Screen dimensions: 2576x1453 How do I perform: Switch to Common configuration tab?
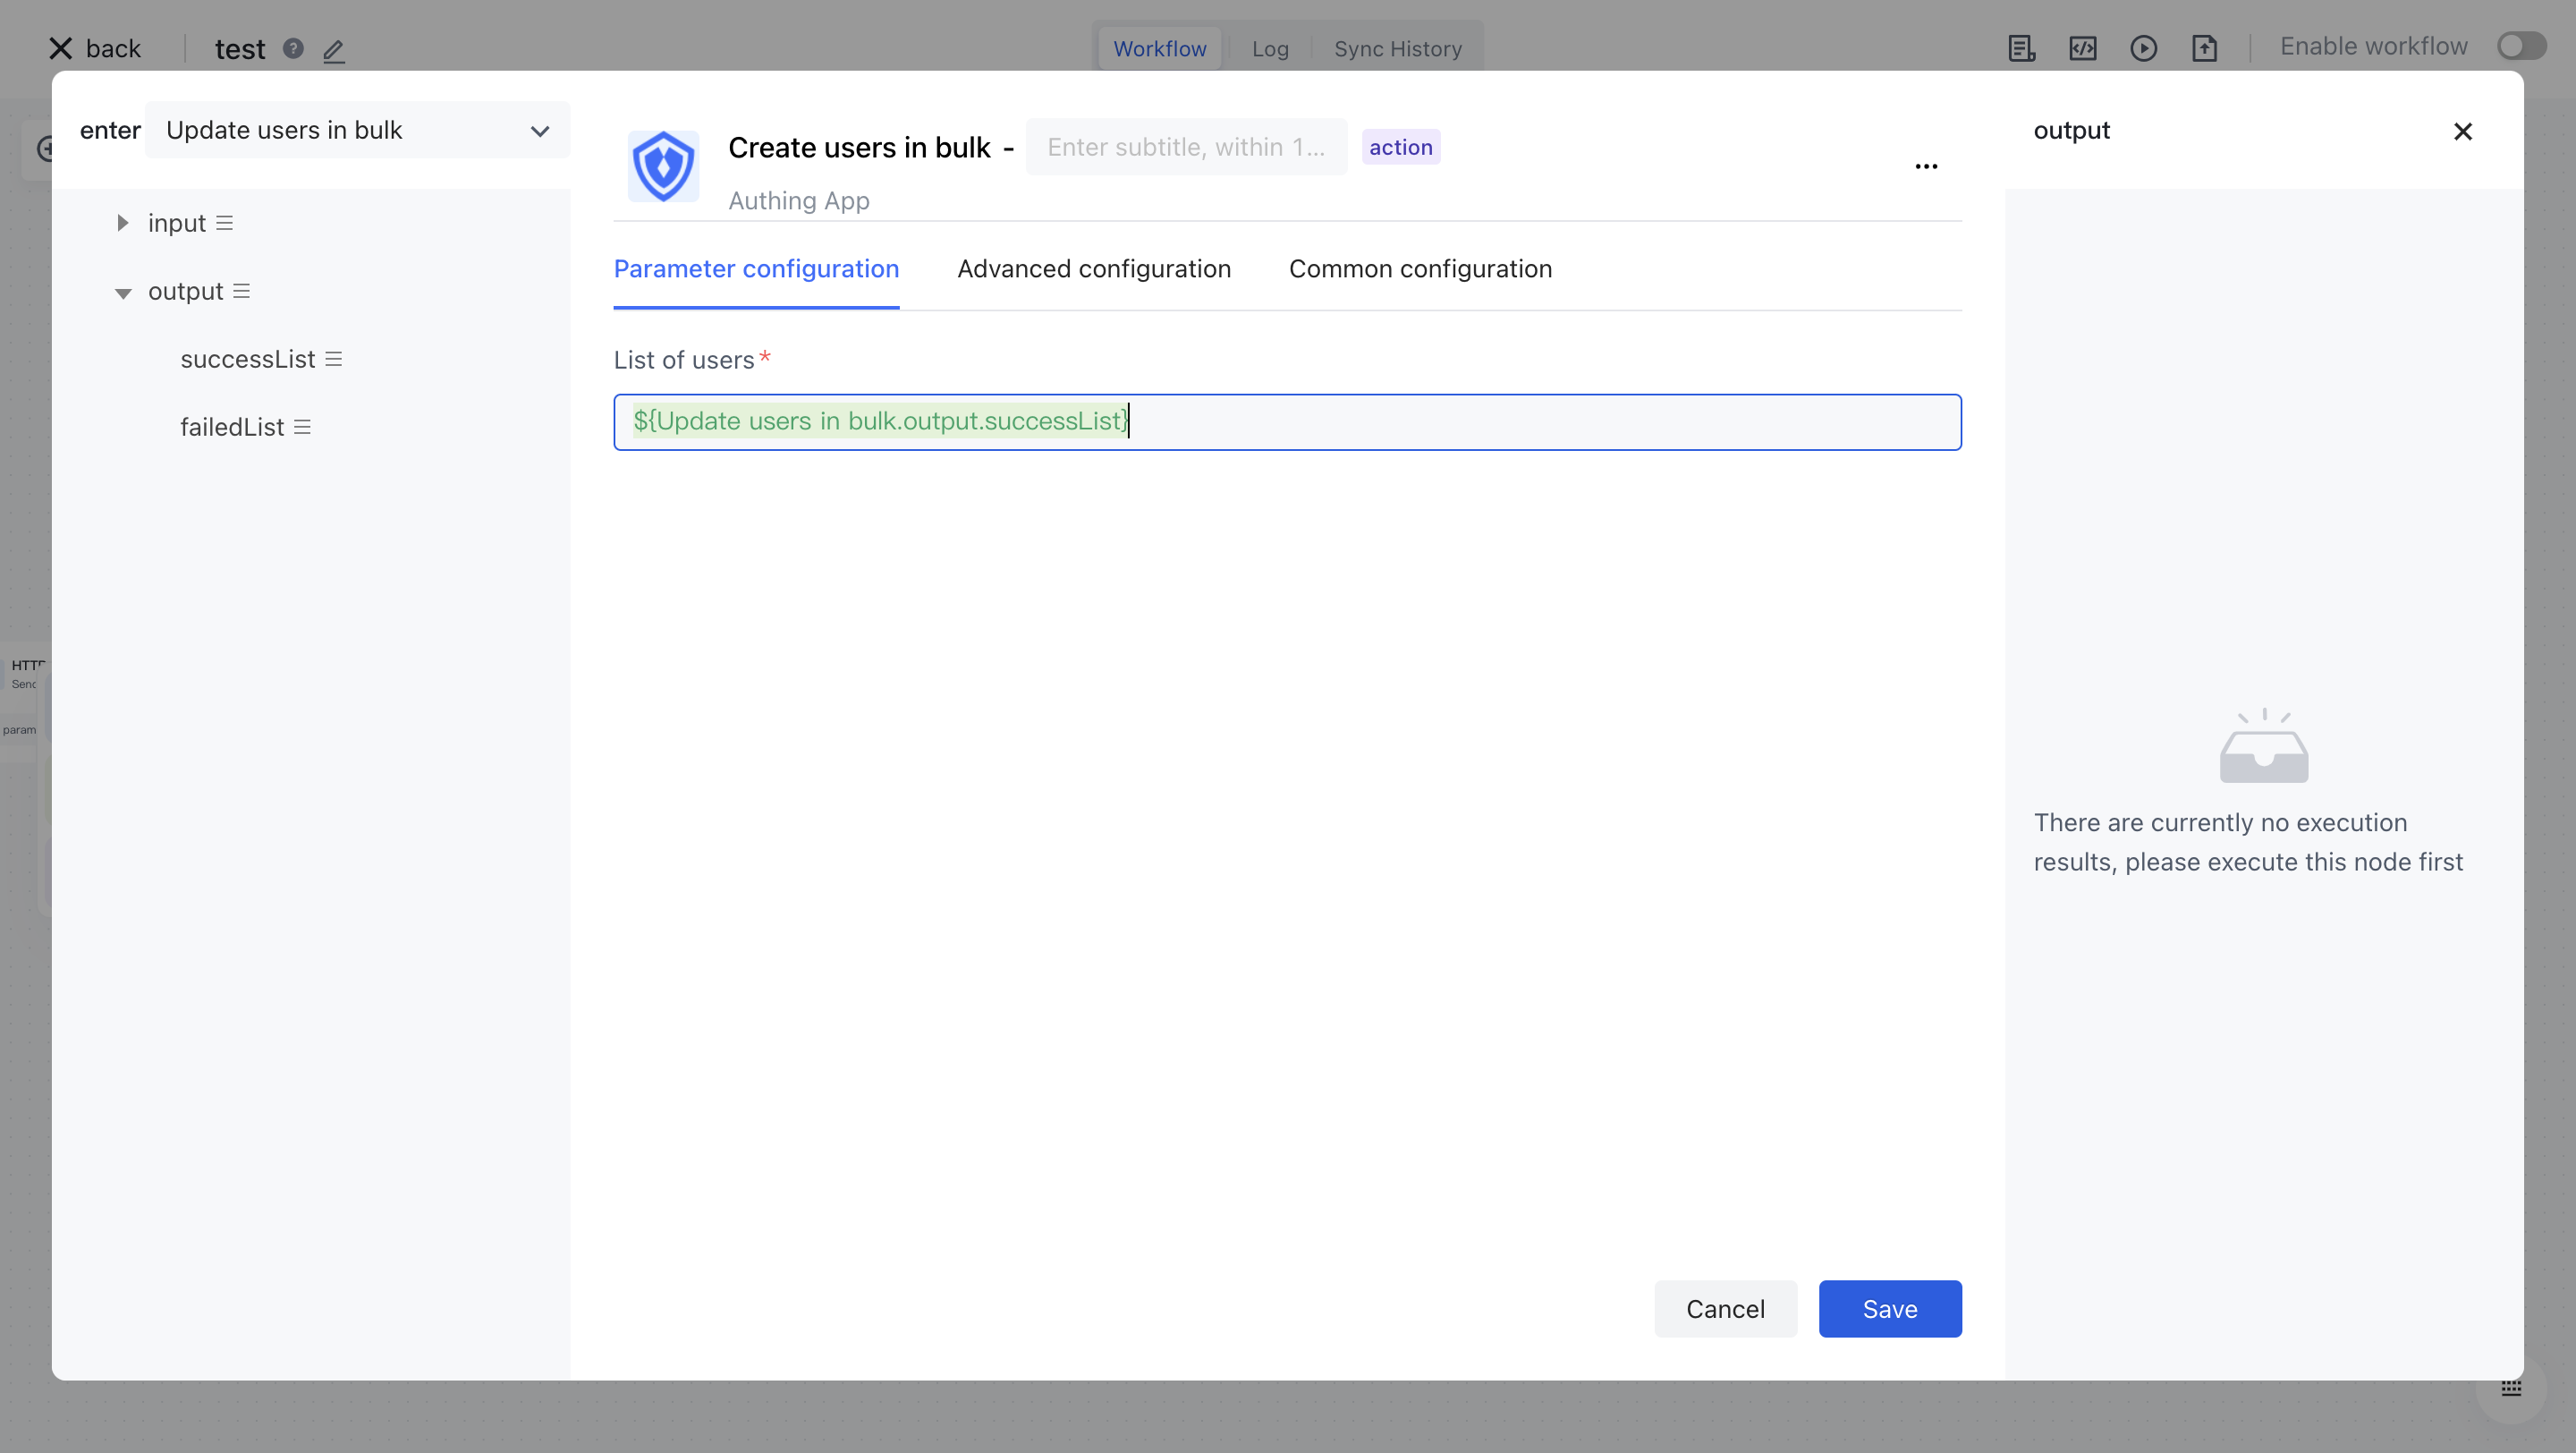coord(1420,269)
